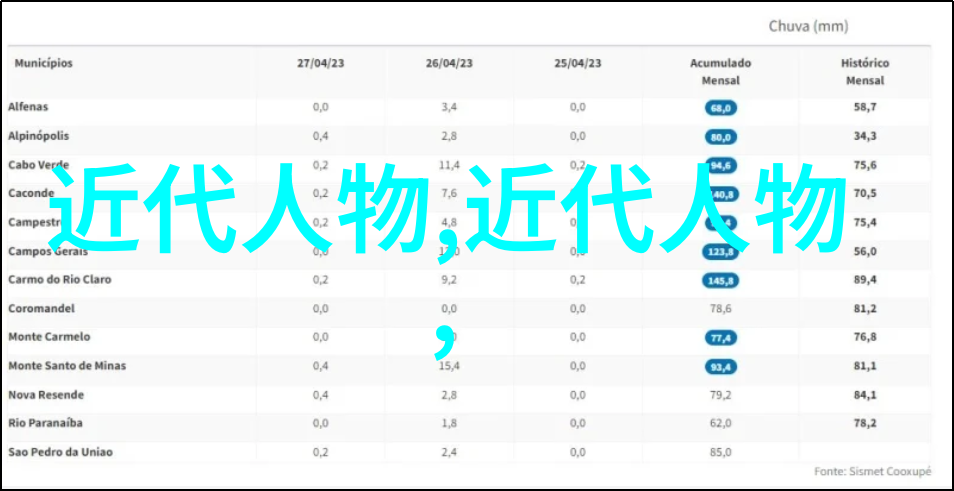Click the Histórico Mensal column header

click(865, 72)
